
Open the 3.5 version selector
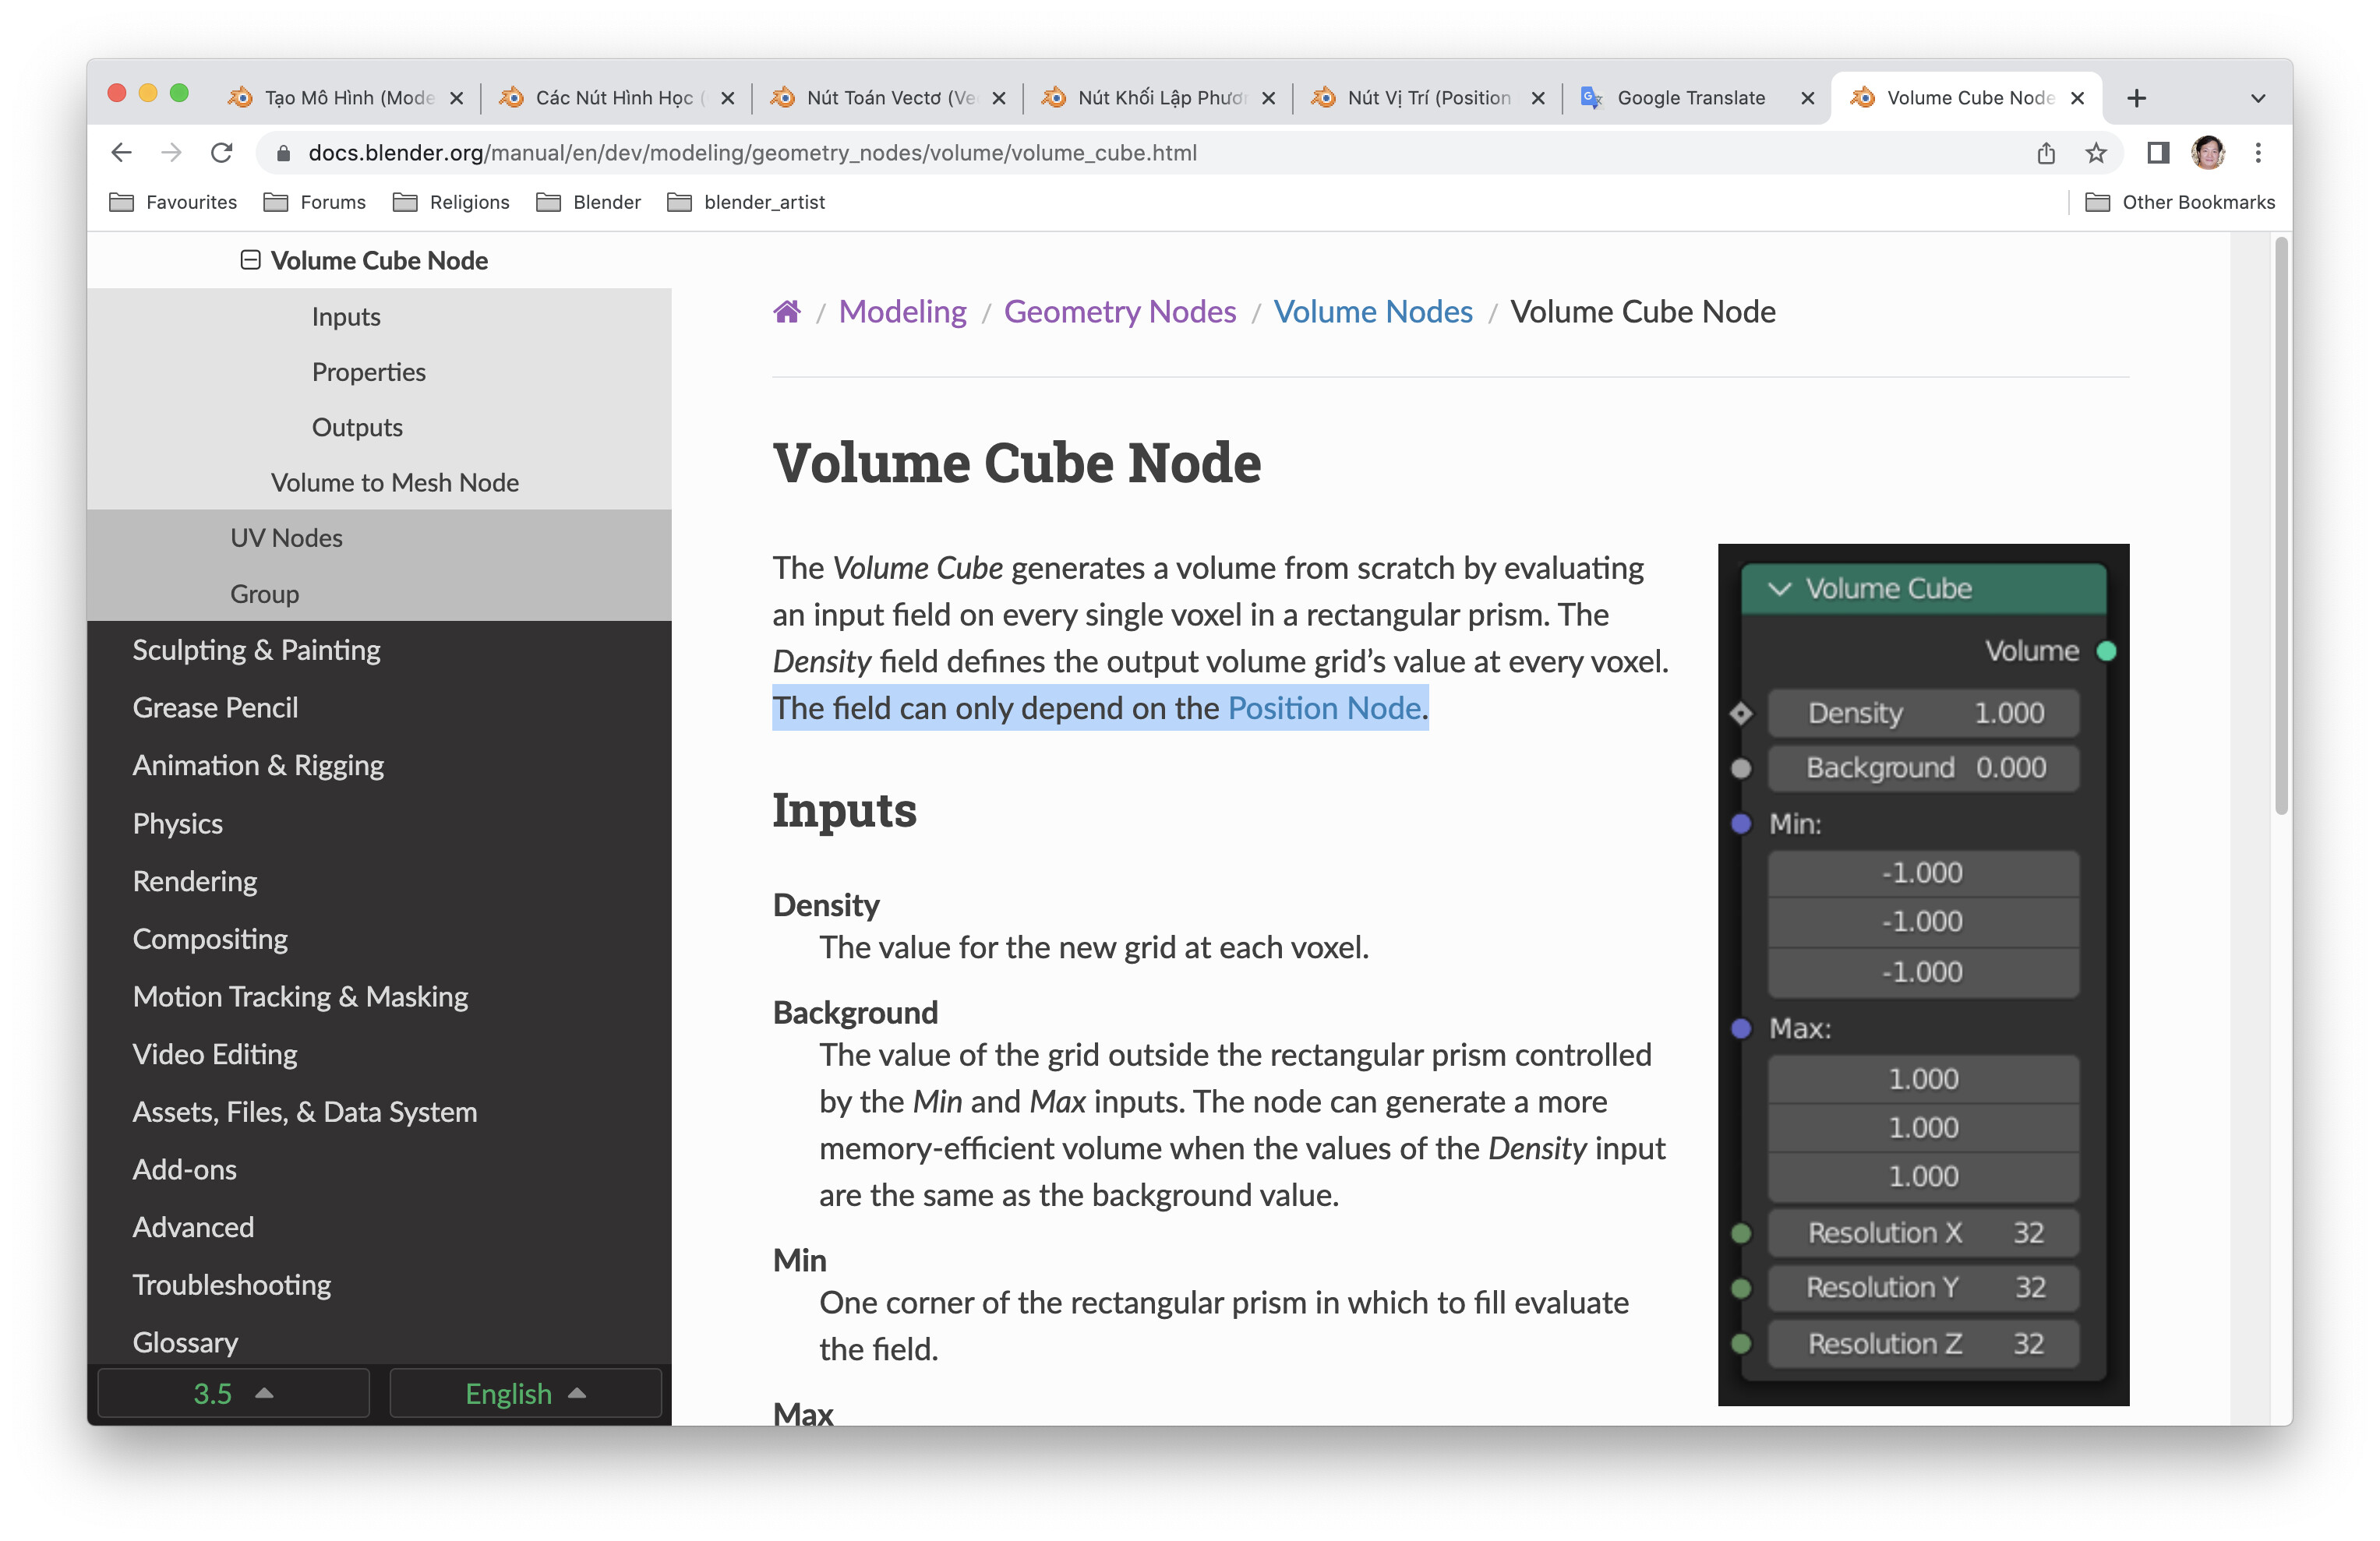click(233, 1393)
